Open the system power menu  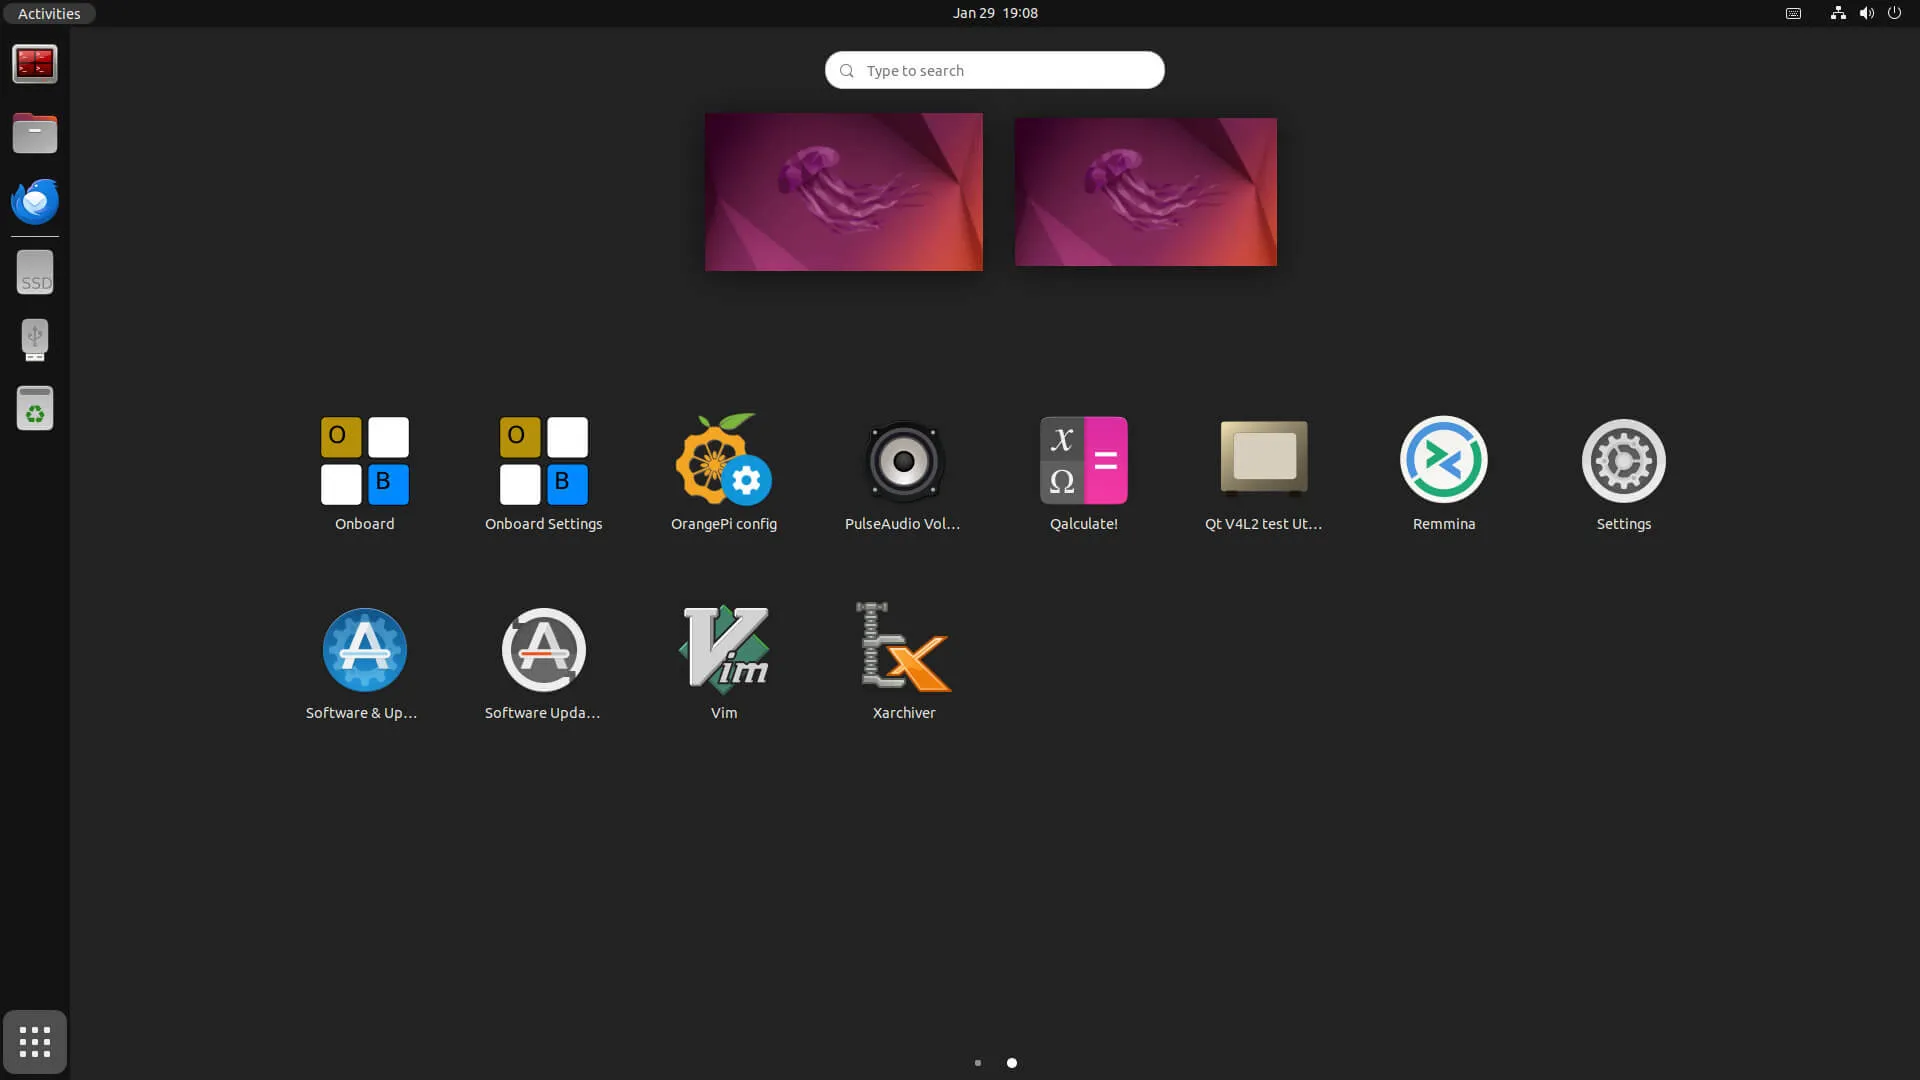coord(1894,13)
